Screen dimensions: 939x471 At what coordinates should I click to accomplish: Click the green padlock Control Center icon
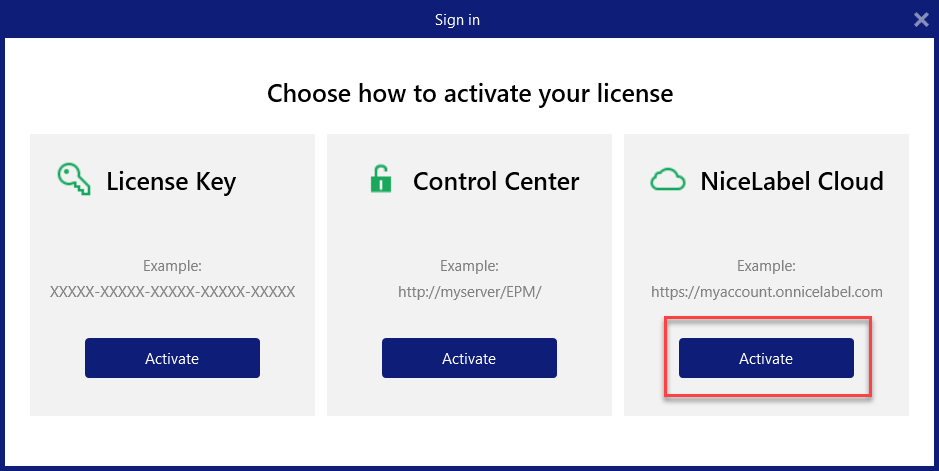380,180
